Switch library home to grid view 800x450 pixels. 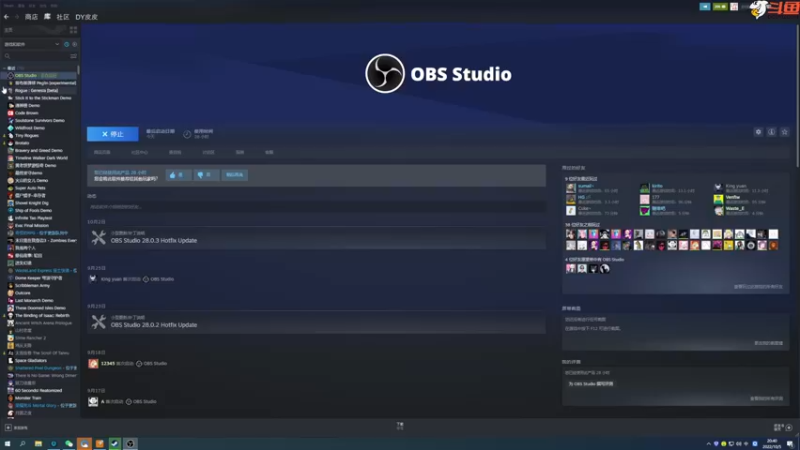(73, 30)
